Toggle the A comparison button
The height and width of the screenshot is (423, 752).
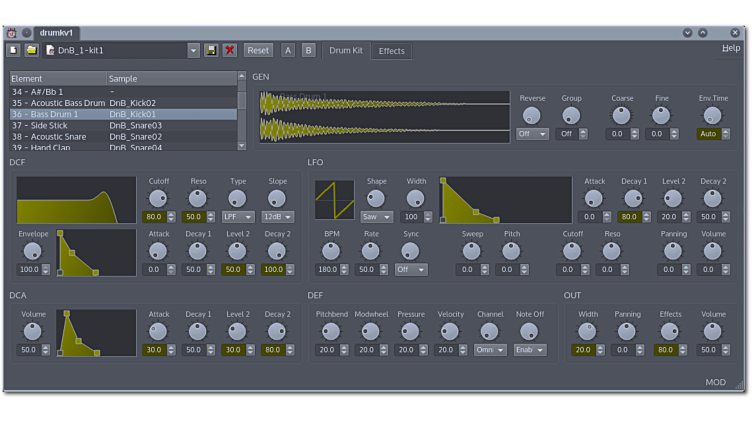[x=288, y=50]
